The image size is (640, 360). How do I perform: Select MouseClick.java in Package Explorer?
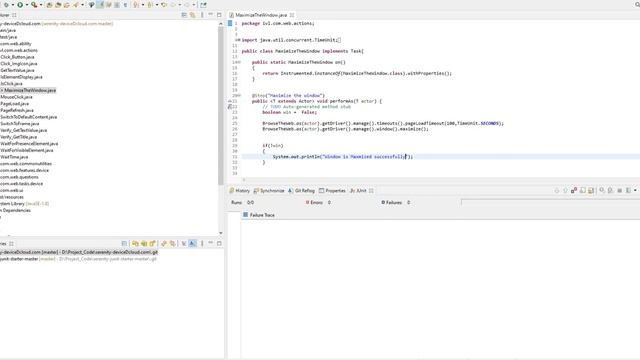pos(16,97)
